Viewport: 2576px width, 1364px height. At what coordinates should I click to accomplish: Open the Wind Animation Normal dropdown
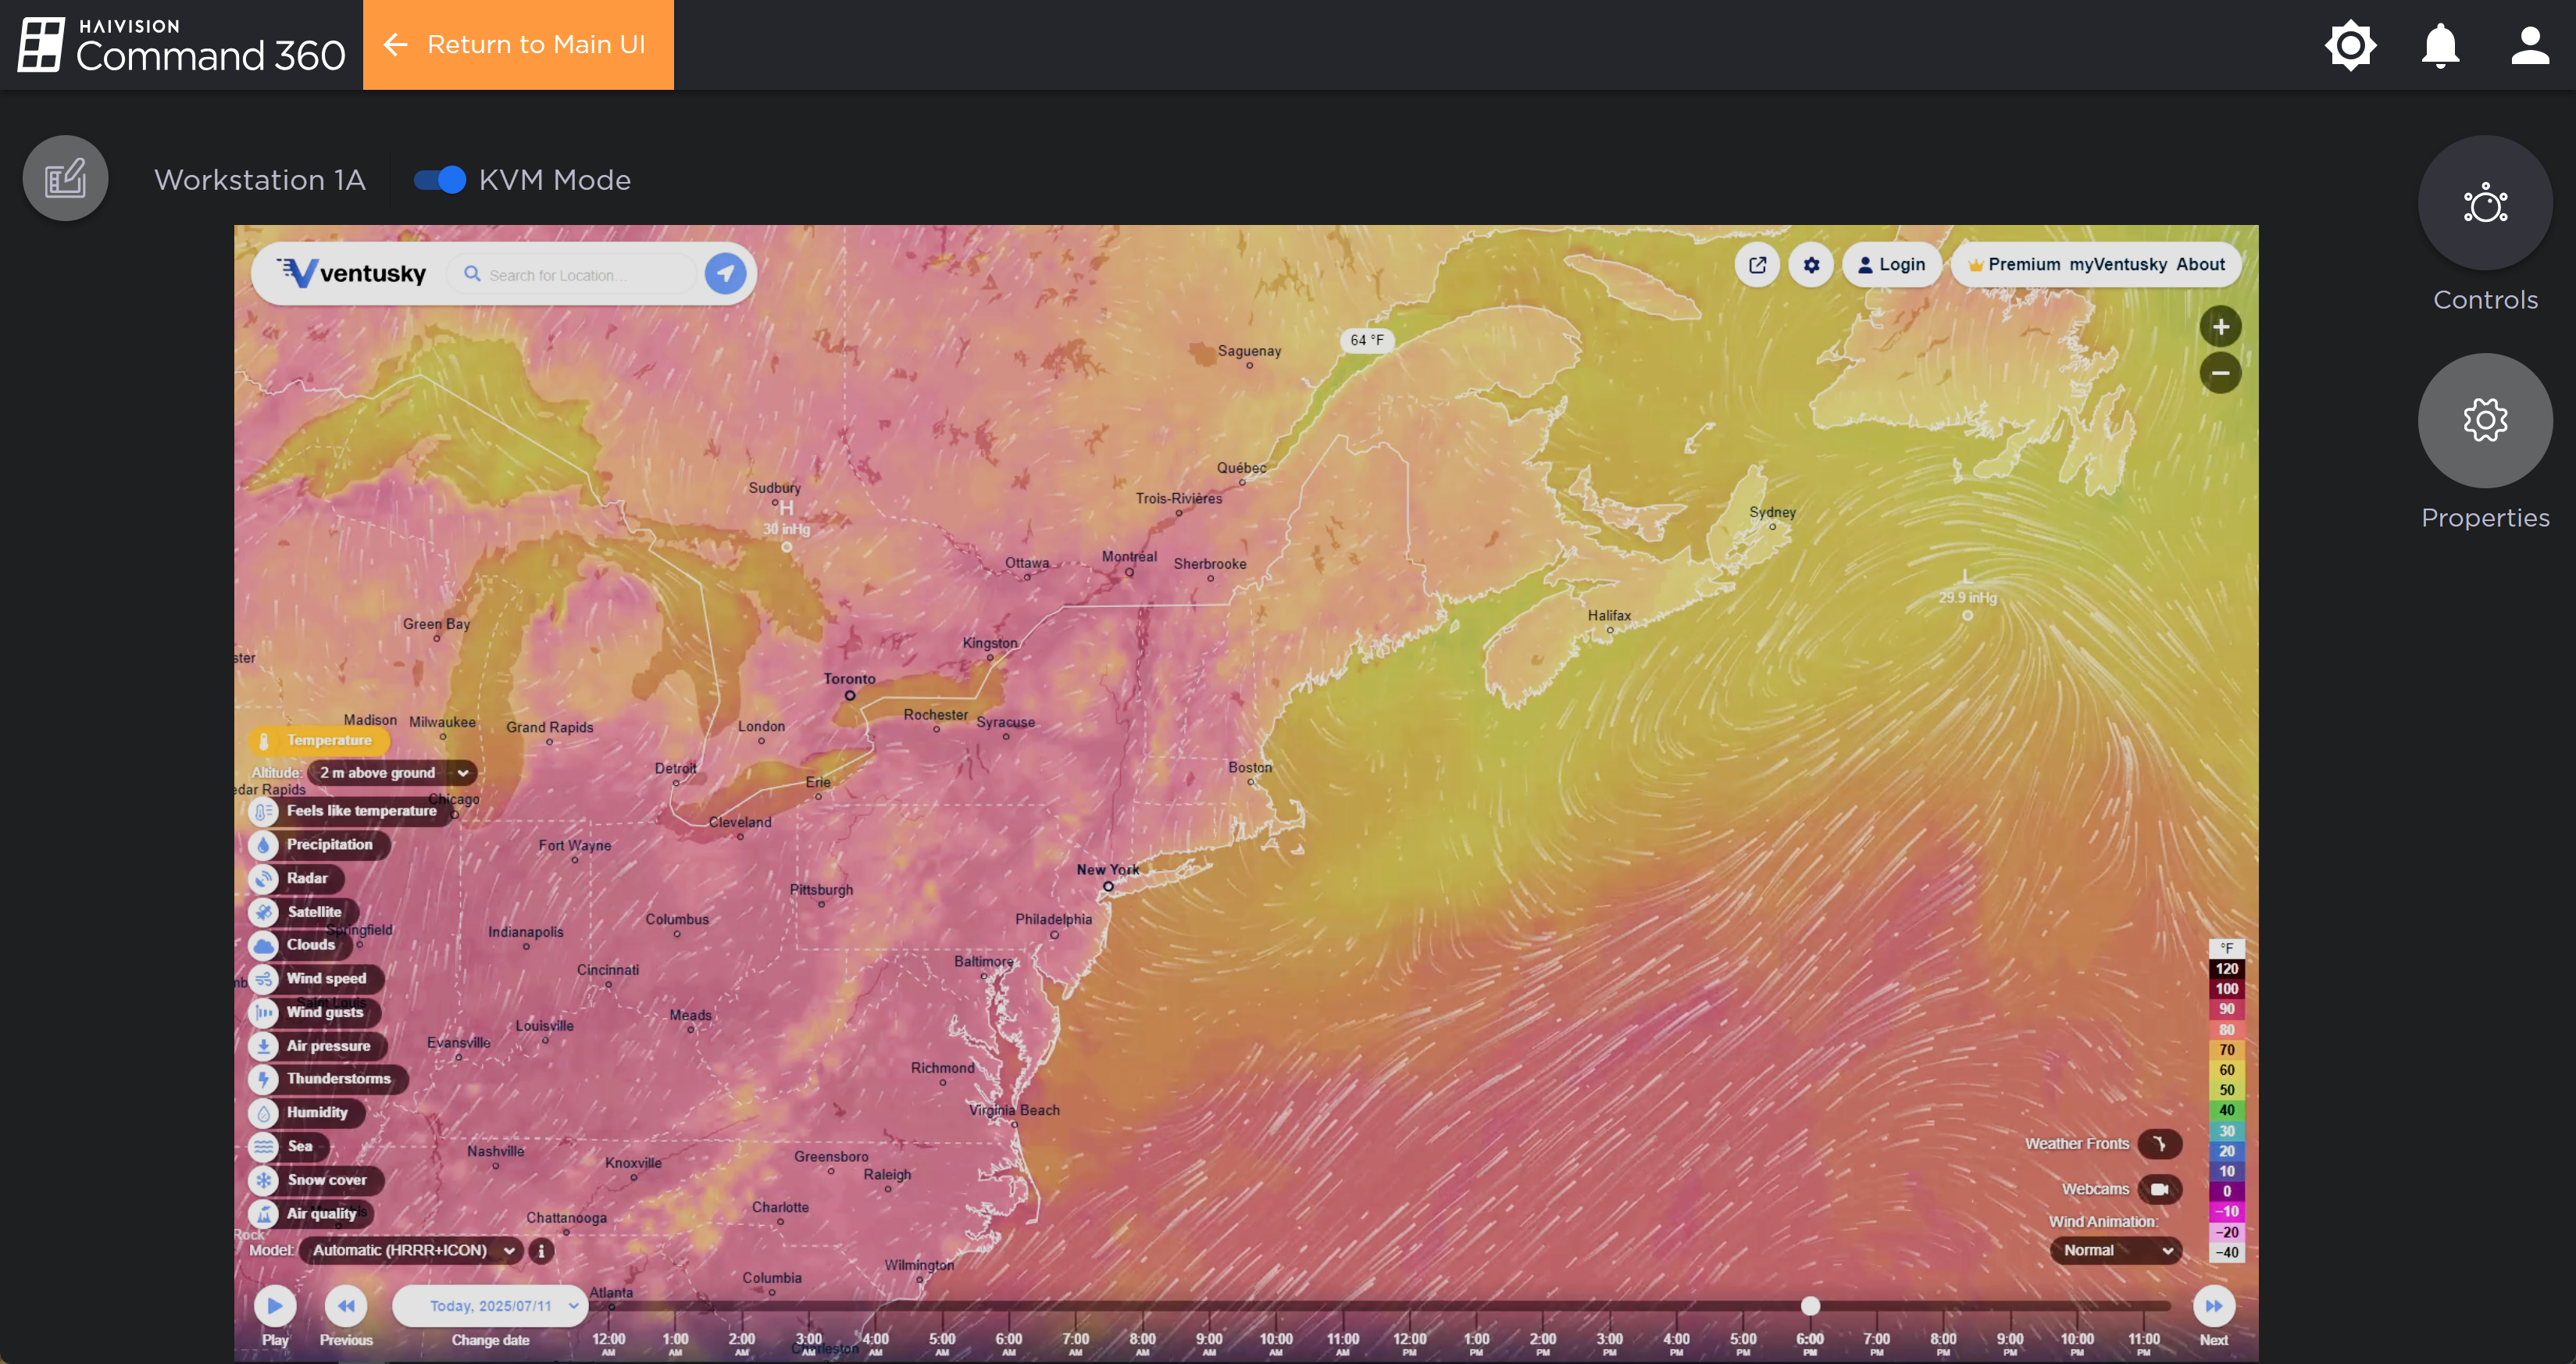(2115, 1250)
